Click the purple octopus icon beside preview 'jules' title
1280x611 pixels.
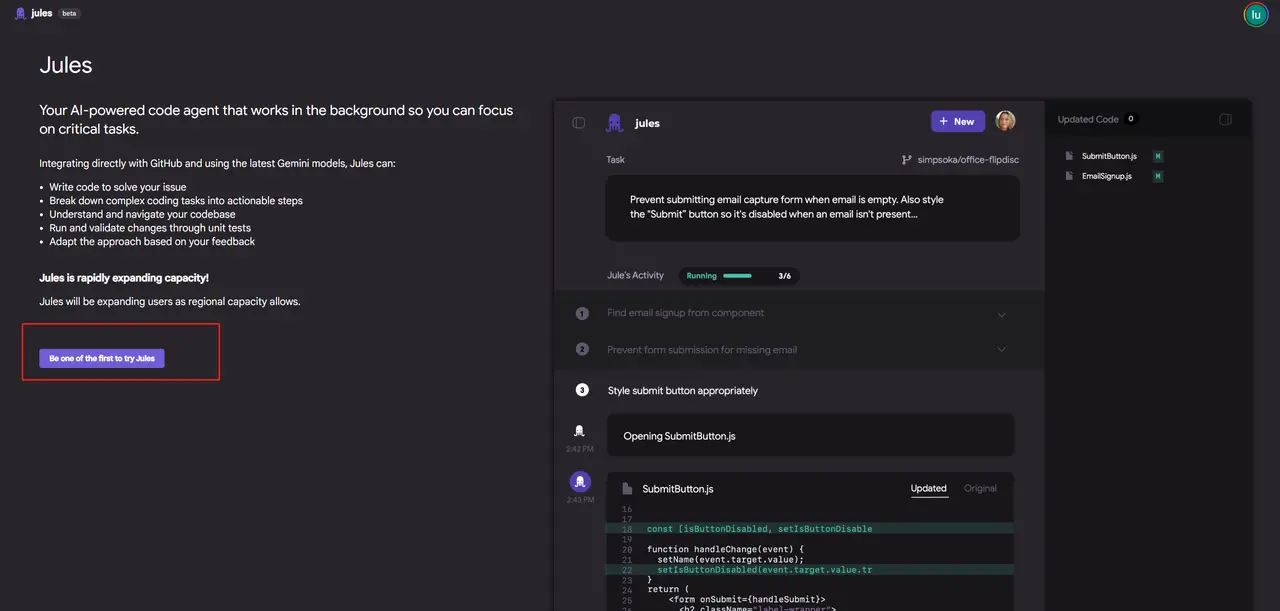614,122
